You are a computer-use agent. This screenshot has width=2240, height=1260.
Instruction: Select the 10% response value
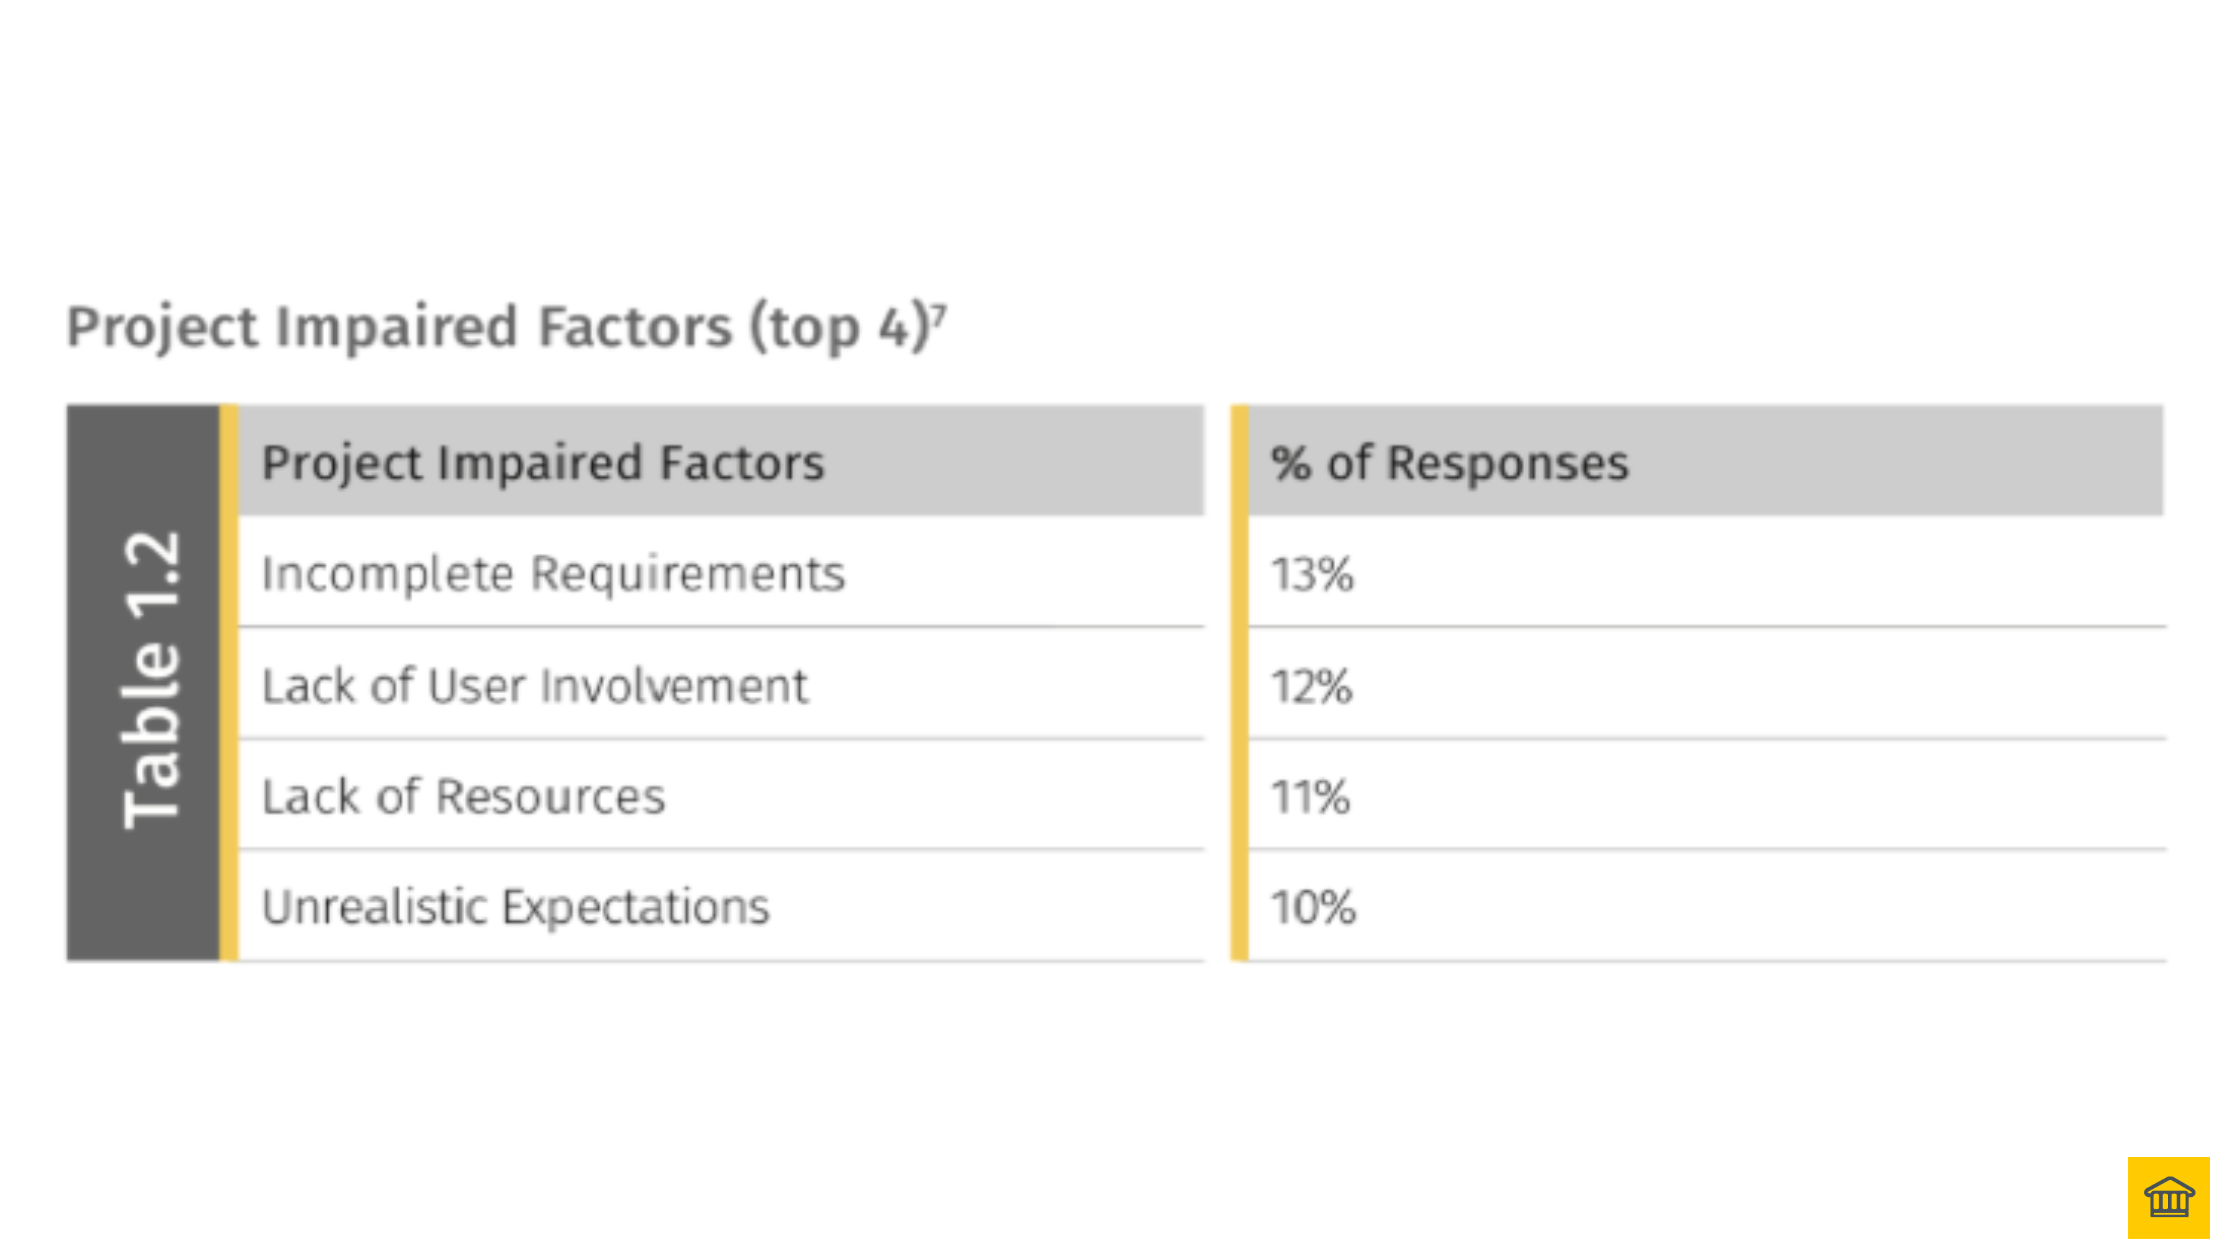[1313, 908]
